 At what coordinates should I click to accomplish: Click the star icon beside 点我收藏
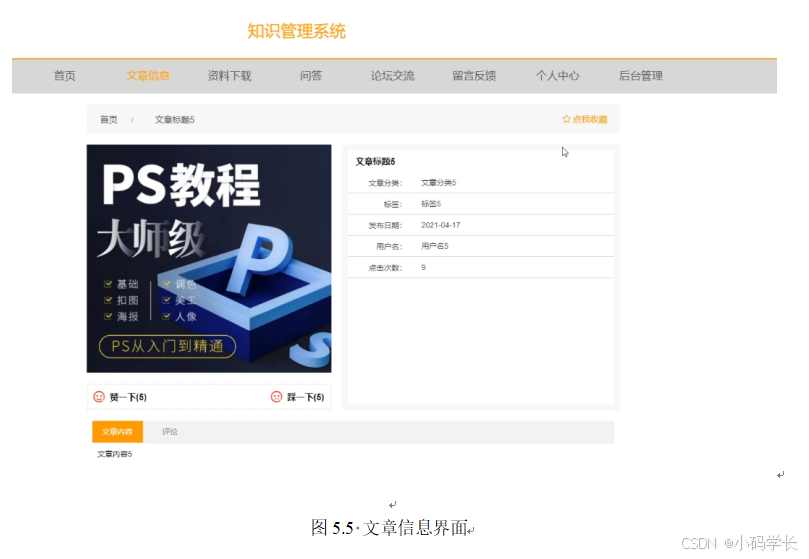click(566, 119)
